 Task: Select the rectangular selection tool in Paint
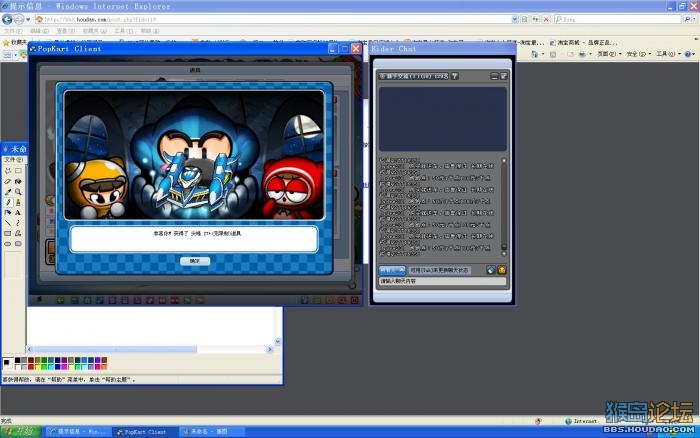pos(18,171)
